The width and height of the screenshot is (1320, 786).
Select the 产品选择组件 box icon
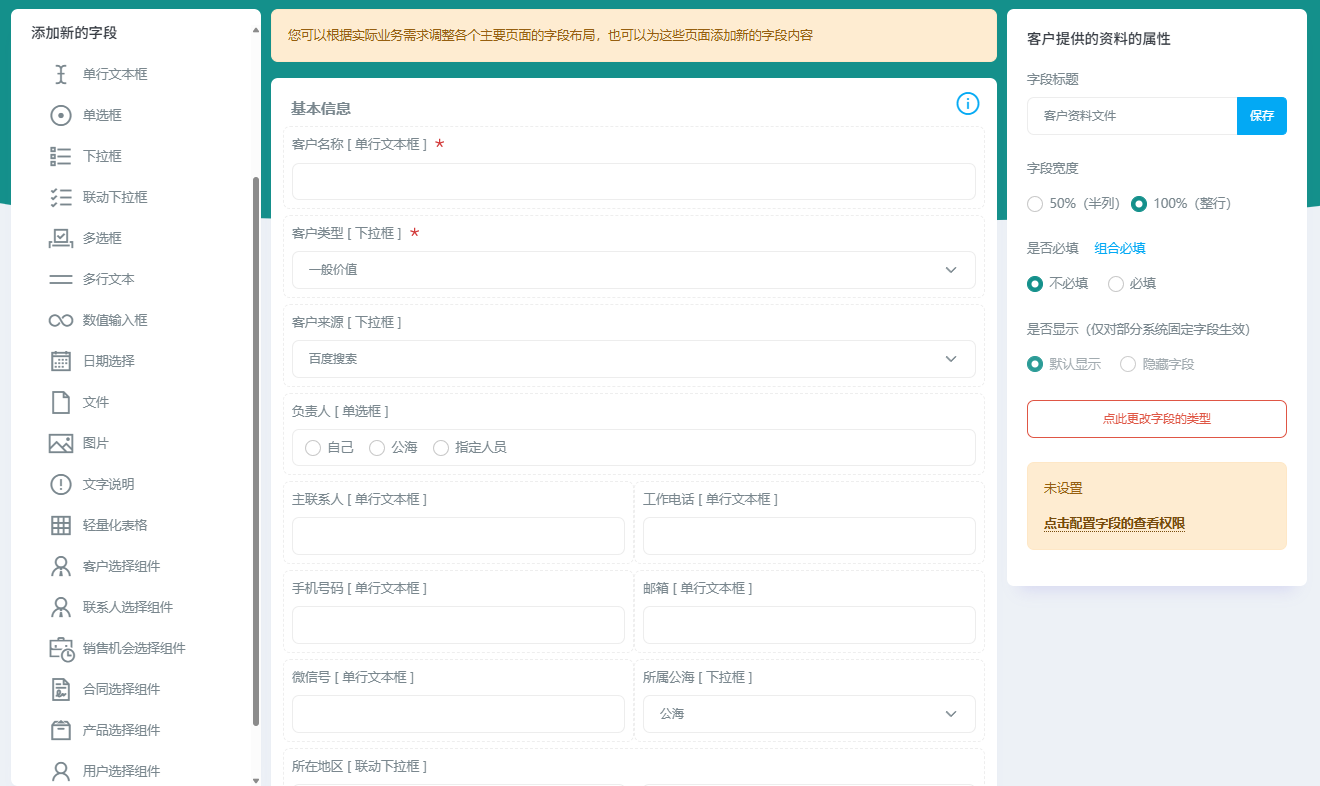(61, 730)
